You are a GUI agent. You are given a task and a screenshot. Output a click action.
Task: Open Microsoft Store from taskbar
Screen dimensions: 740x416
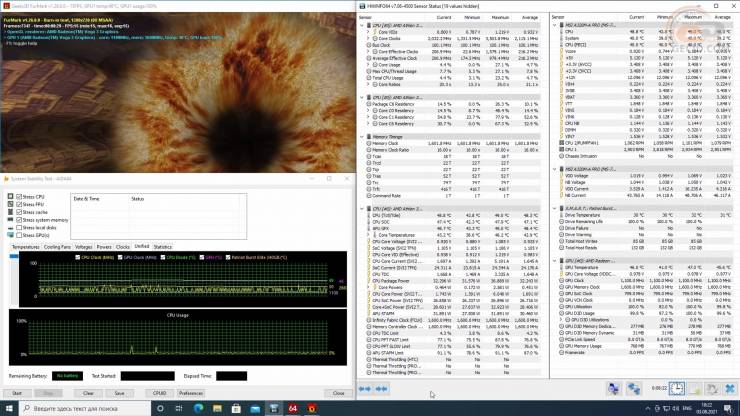236,408
